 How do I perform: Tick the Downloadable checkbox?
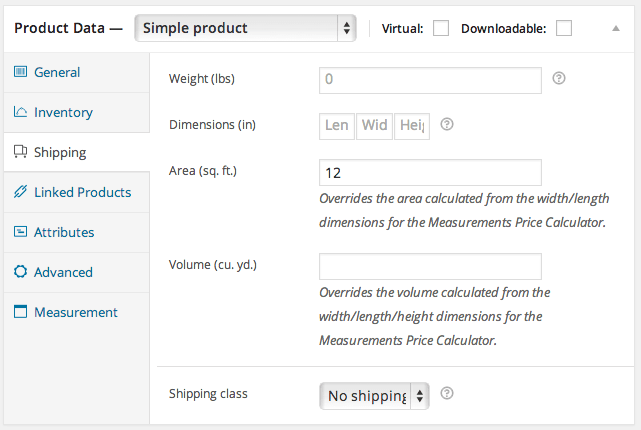tap(564, 28)
